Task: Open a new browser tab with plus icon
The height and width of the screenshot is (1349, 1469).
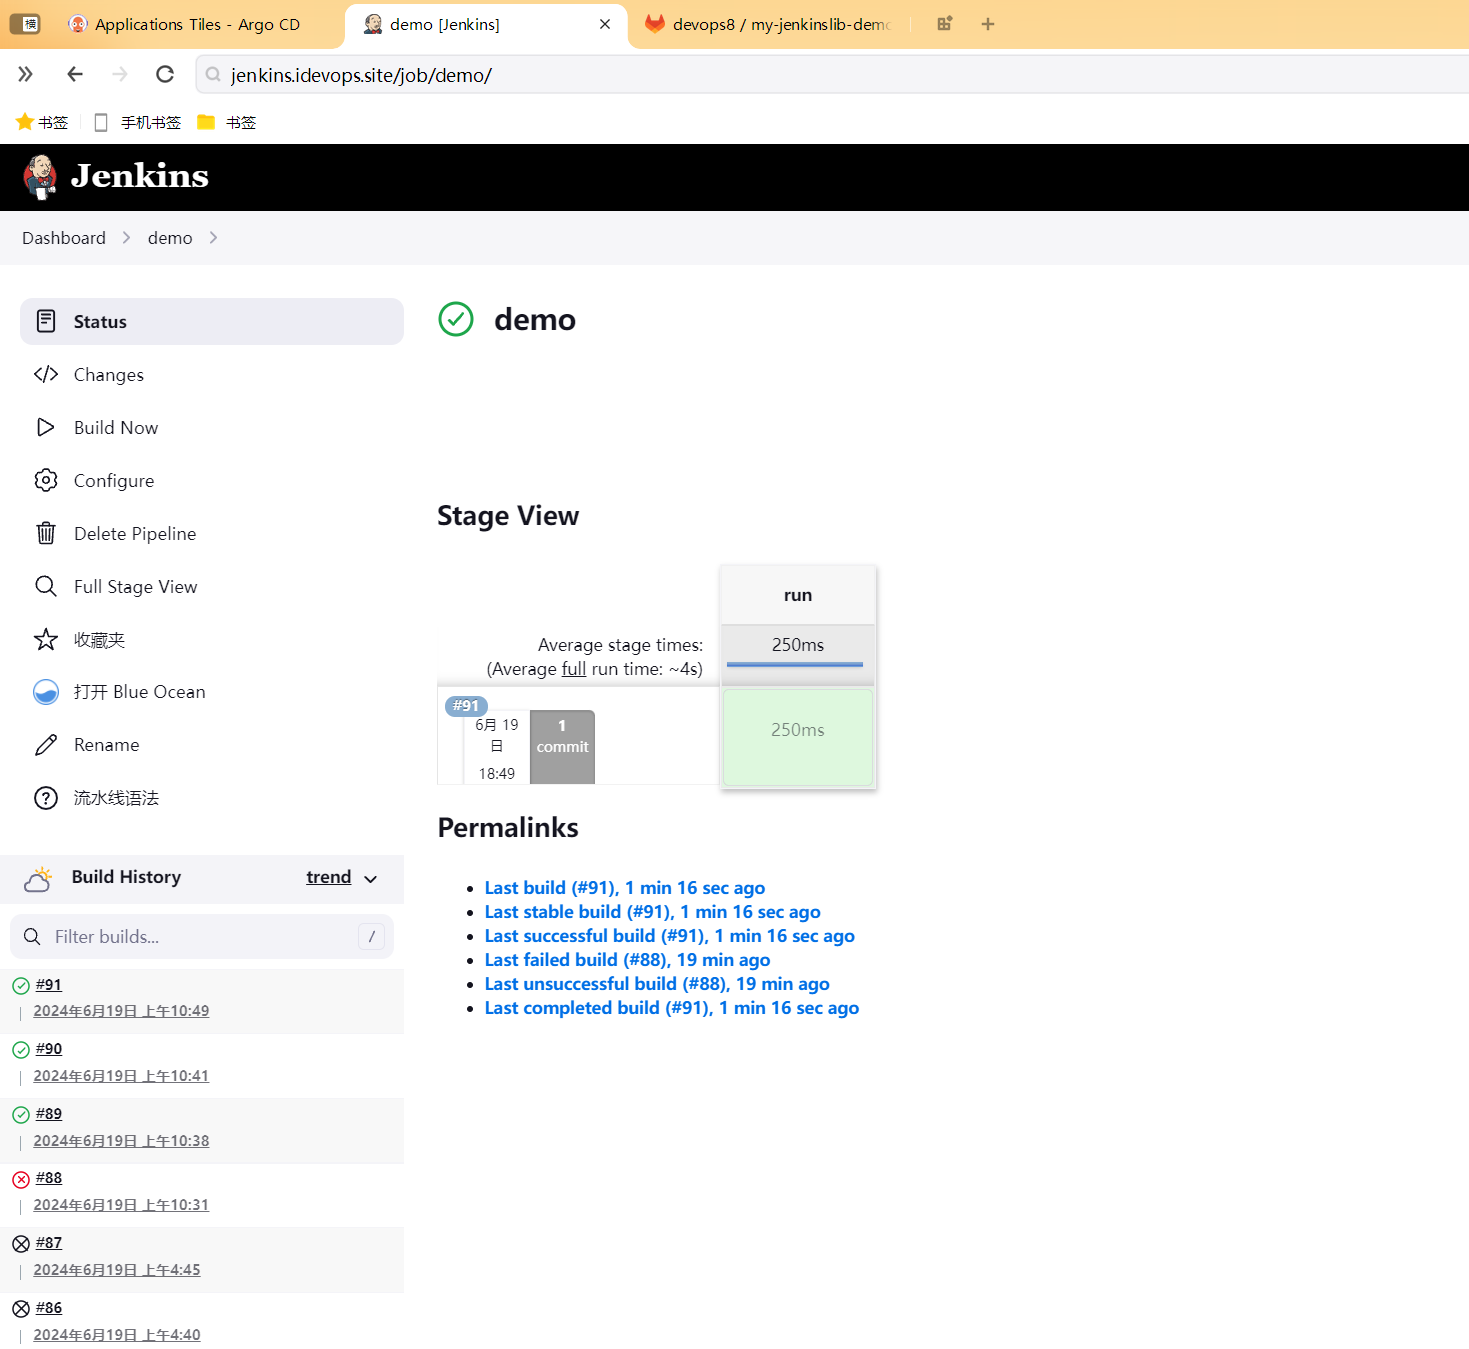Action: point(988,24)
